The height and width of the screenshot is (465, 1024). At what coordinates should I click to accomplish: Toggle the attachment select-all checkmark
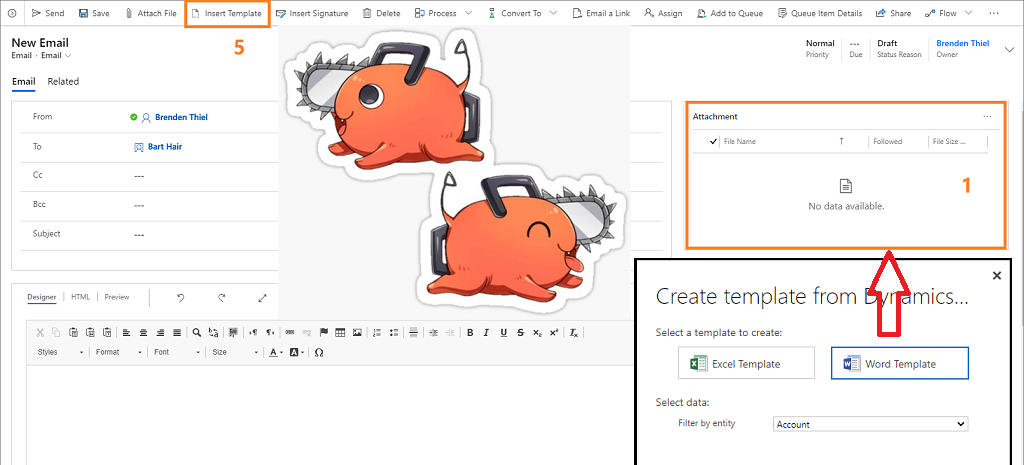pos(713,141)
